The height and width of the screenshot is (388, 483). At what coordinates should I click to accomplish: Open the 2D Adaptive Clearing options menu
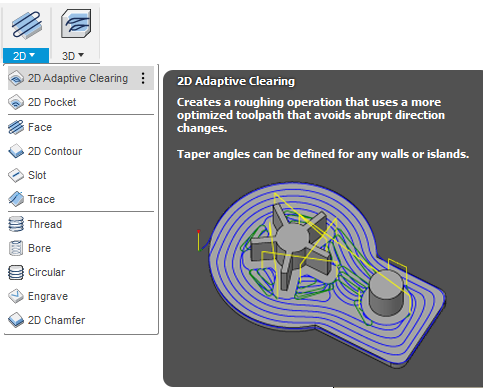click(x=143, y=78)
